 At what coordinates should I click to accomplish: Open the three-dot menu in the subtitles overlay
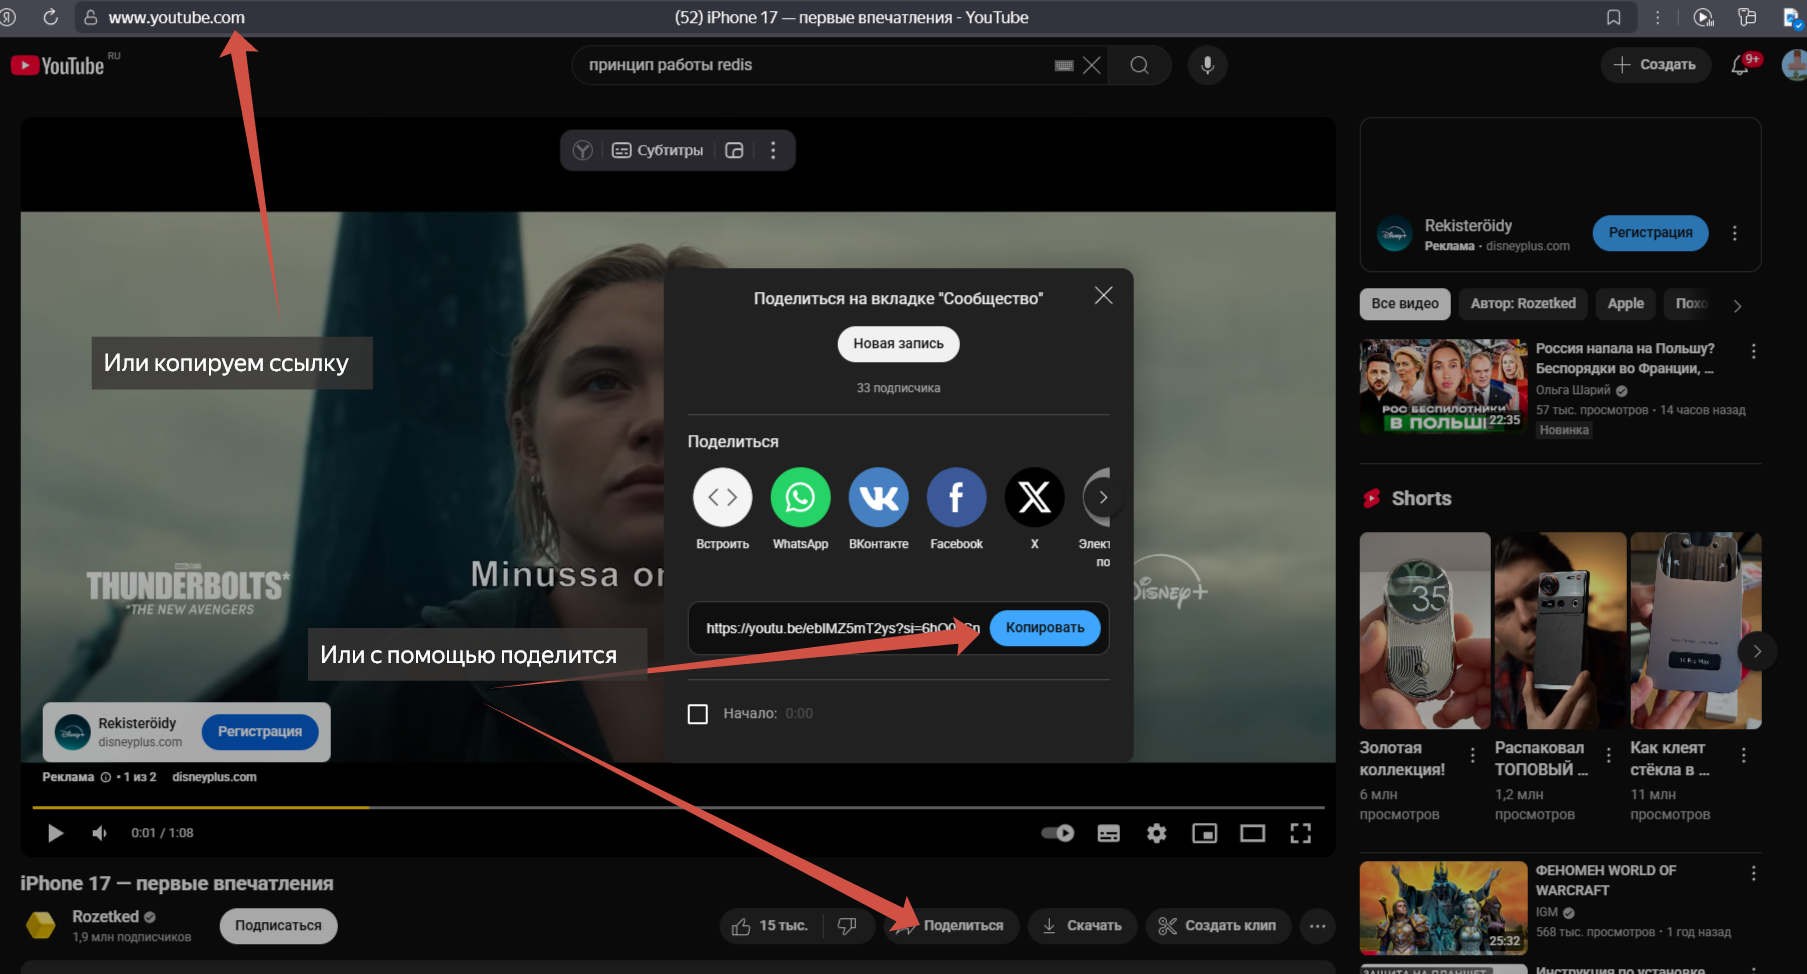click(772, 150)
